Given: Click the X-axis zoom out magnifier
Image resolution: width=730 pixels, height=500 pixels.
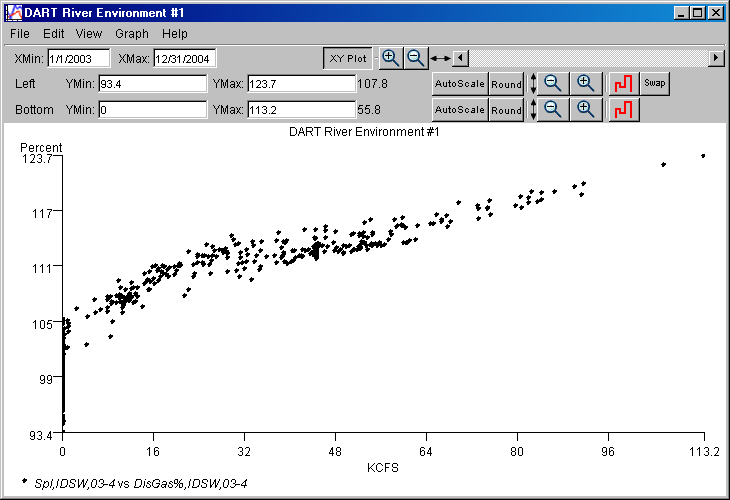Looking at the screenshot, I should point(415,58).
